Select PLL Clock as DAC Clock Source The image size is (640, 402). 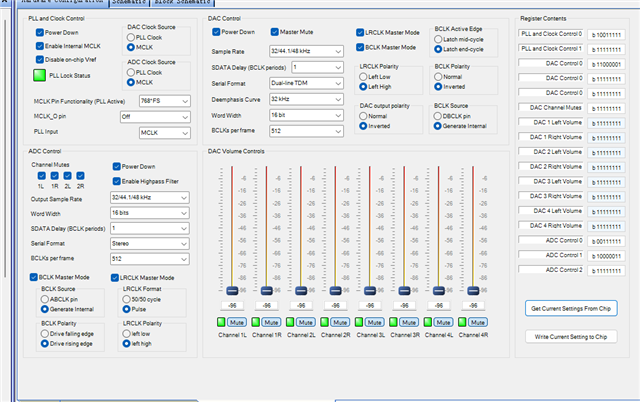[x=131, y=37]
